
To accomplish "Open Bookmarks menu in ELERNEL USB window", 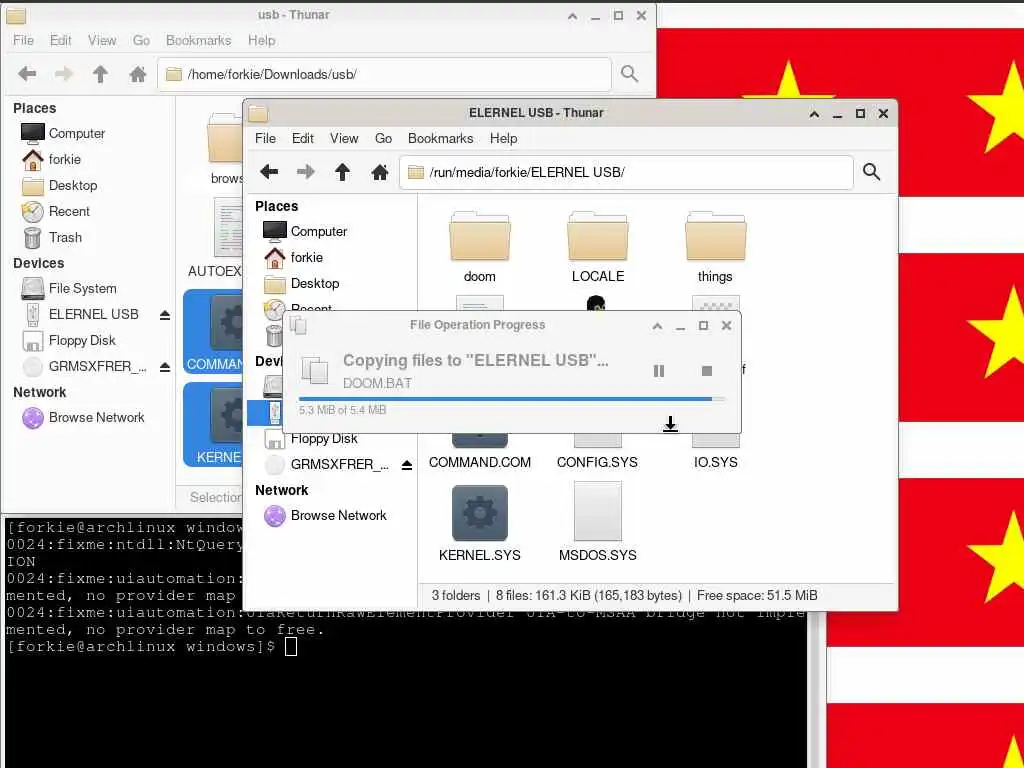I will [x=441, y=138].
